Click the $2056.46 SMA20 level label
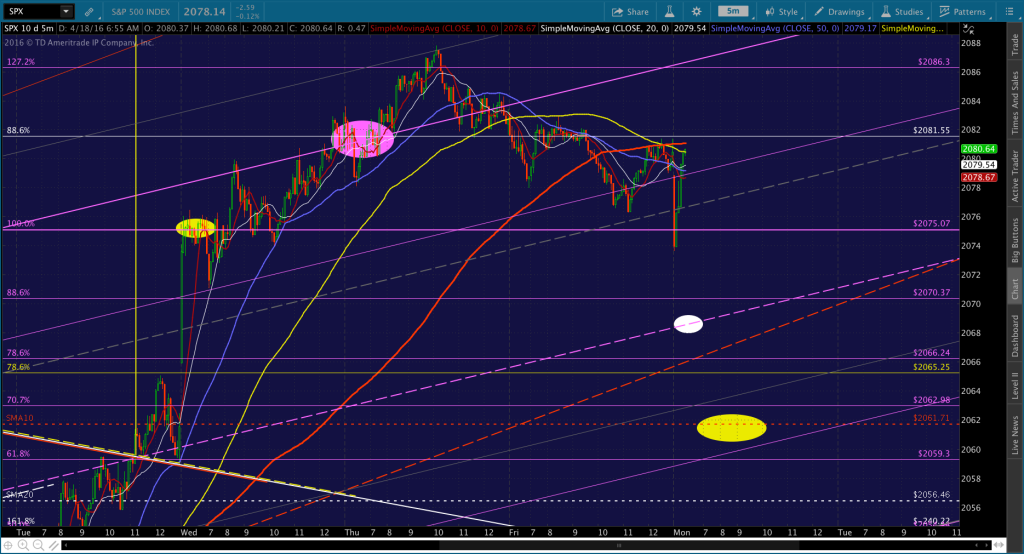Viewport: 1024px width, 554px height. (931, 495)
